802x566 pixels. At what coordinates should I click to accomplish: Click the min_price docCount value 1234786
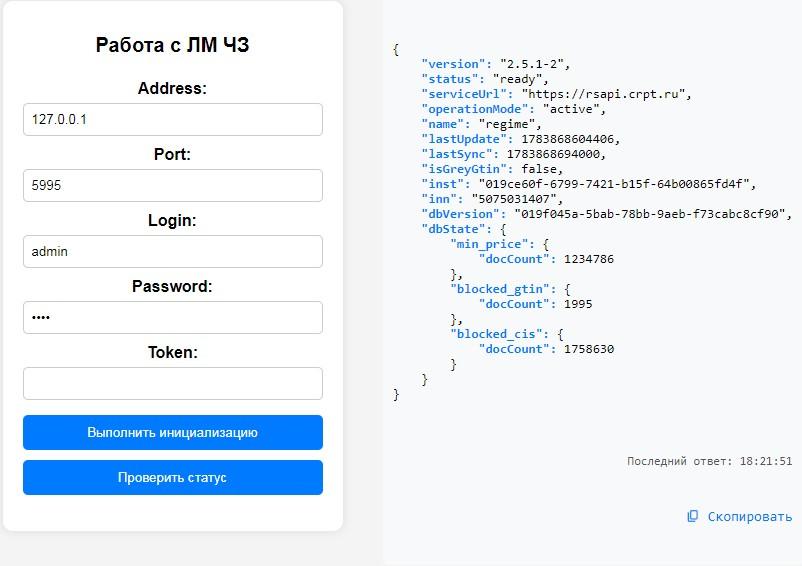coord(589,259)
